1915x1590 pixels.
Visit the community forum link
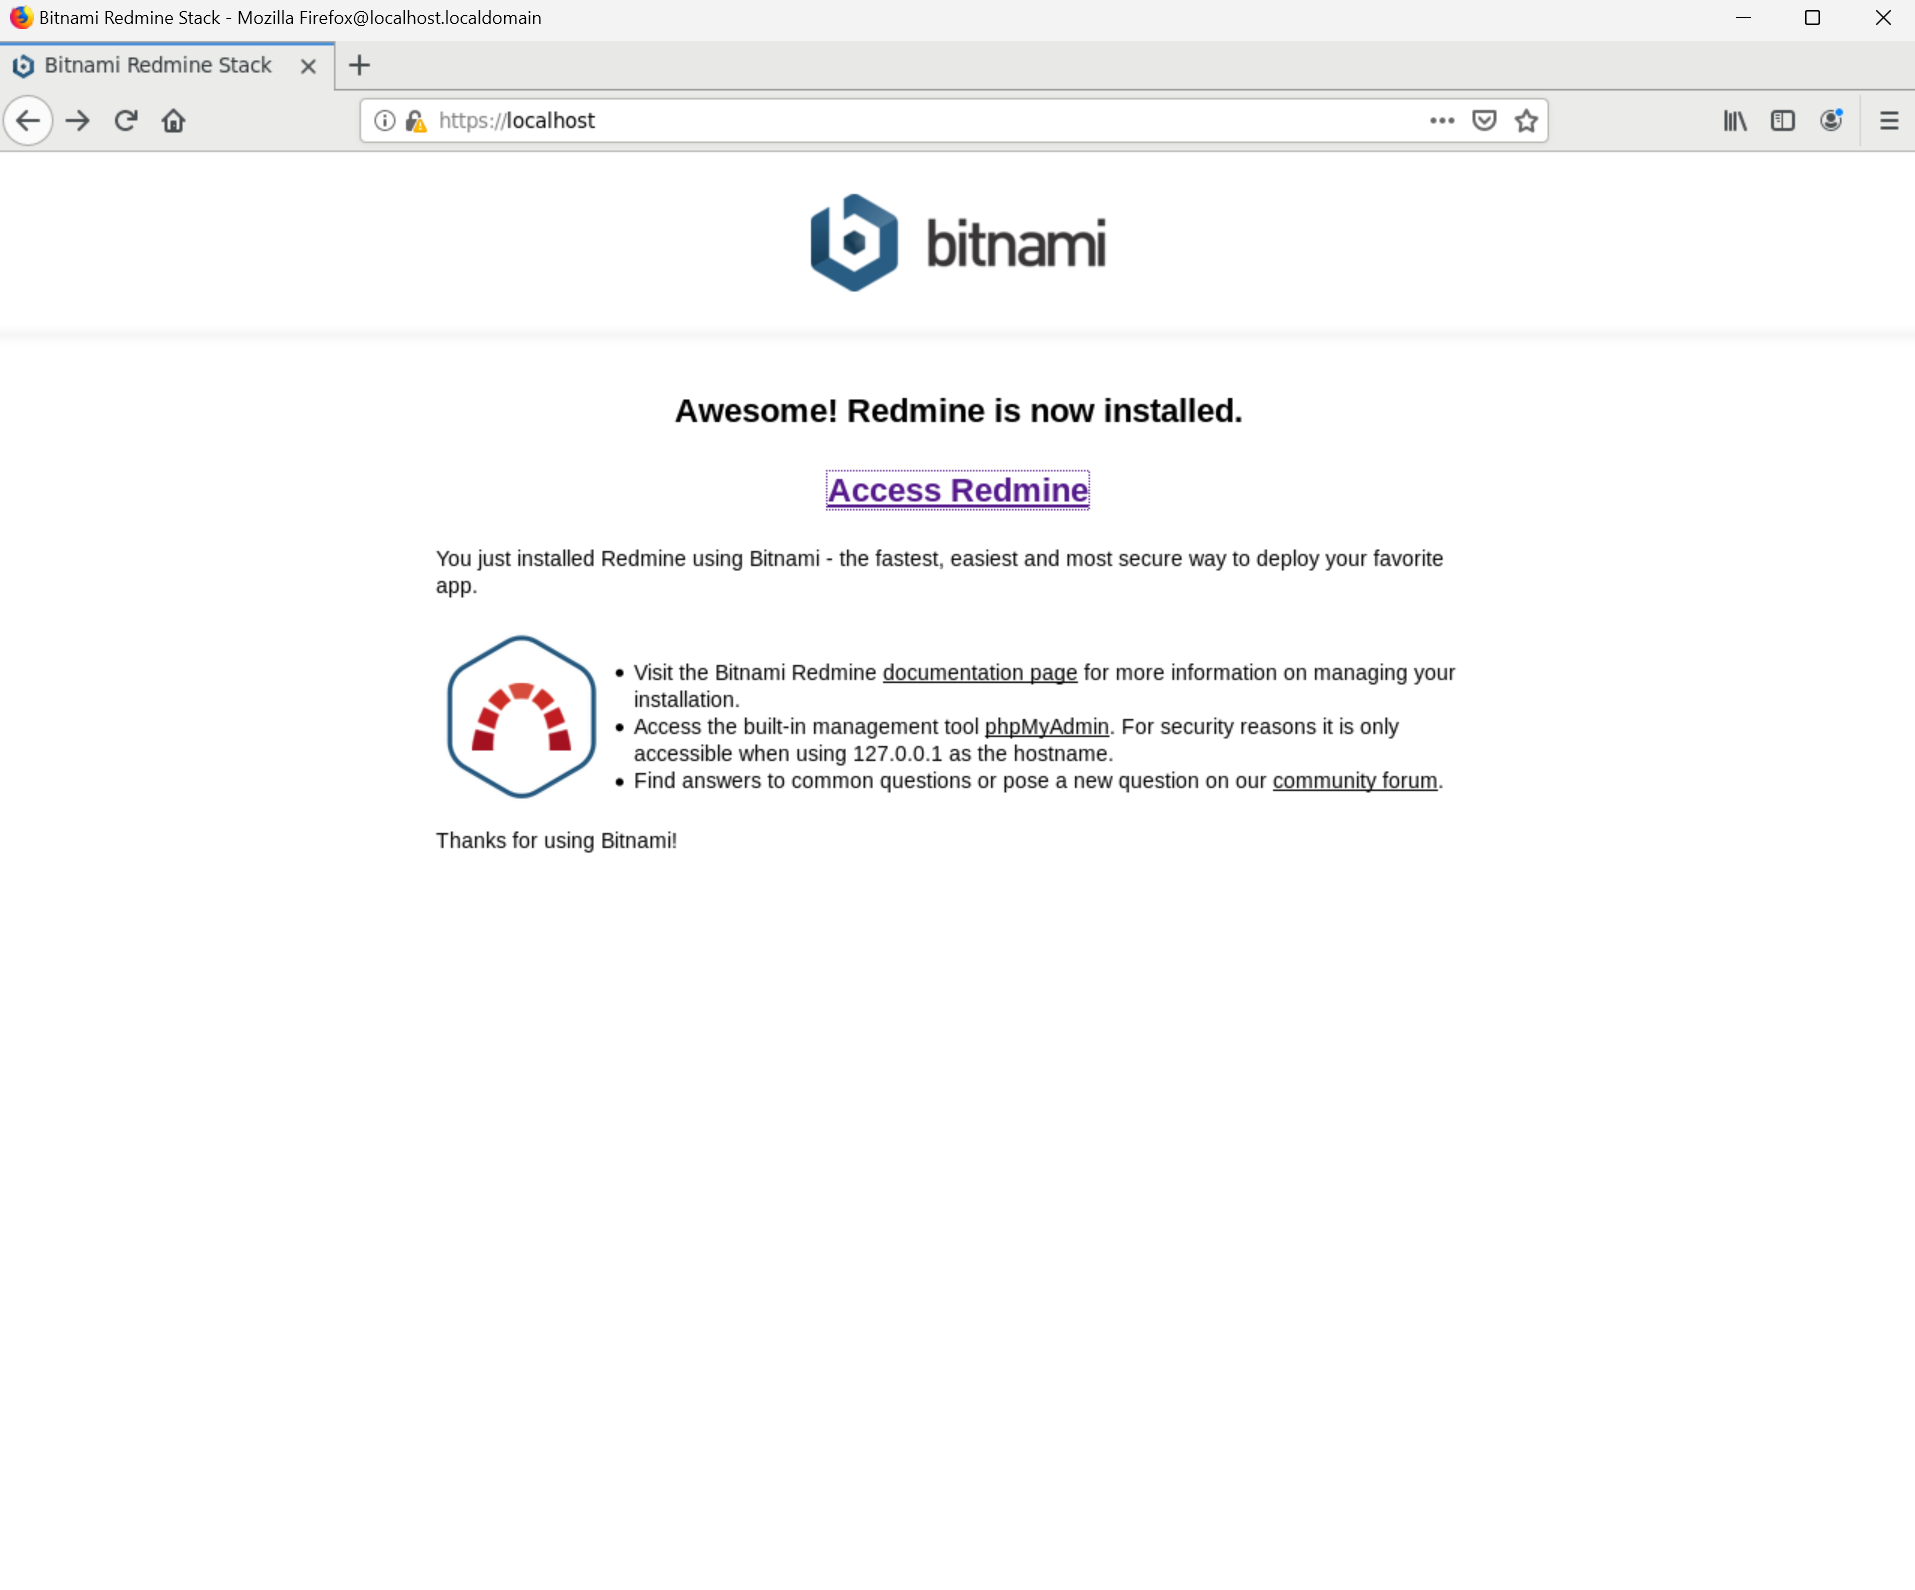[x=1354, y=781]
